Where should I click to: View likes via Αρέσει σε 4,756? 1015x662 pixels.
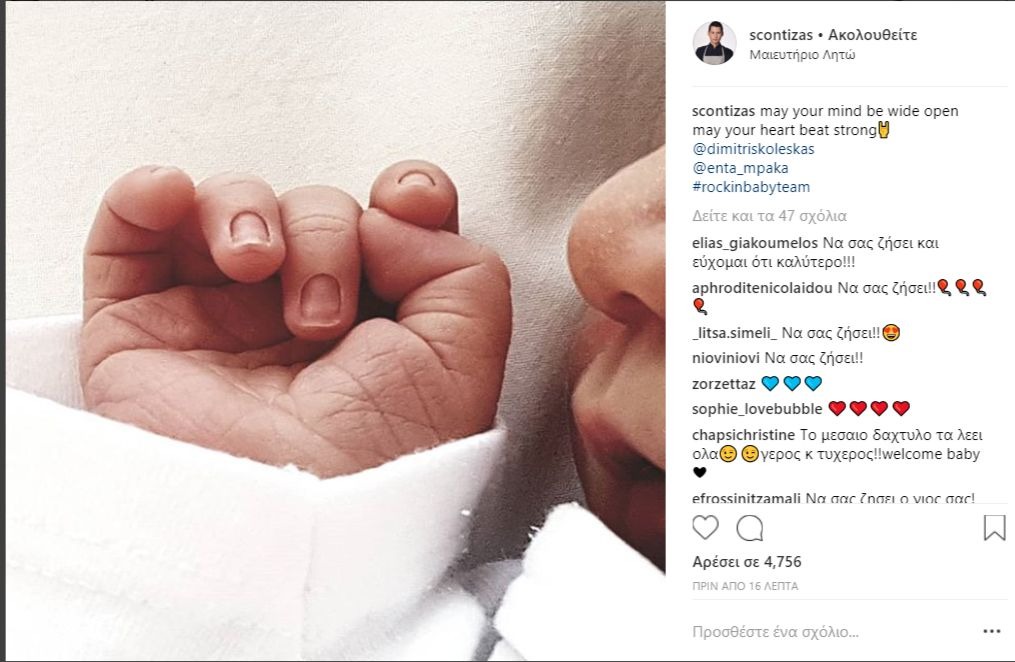pyautogui.click(x=747, y=562)
